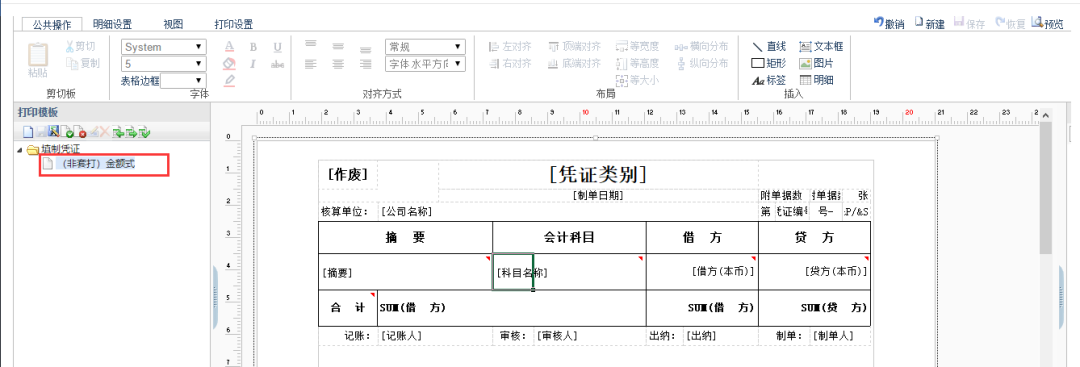Open the 字体水平方向 text direction dropdown
1080x367 pixels.
(x=425, y=64)
